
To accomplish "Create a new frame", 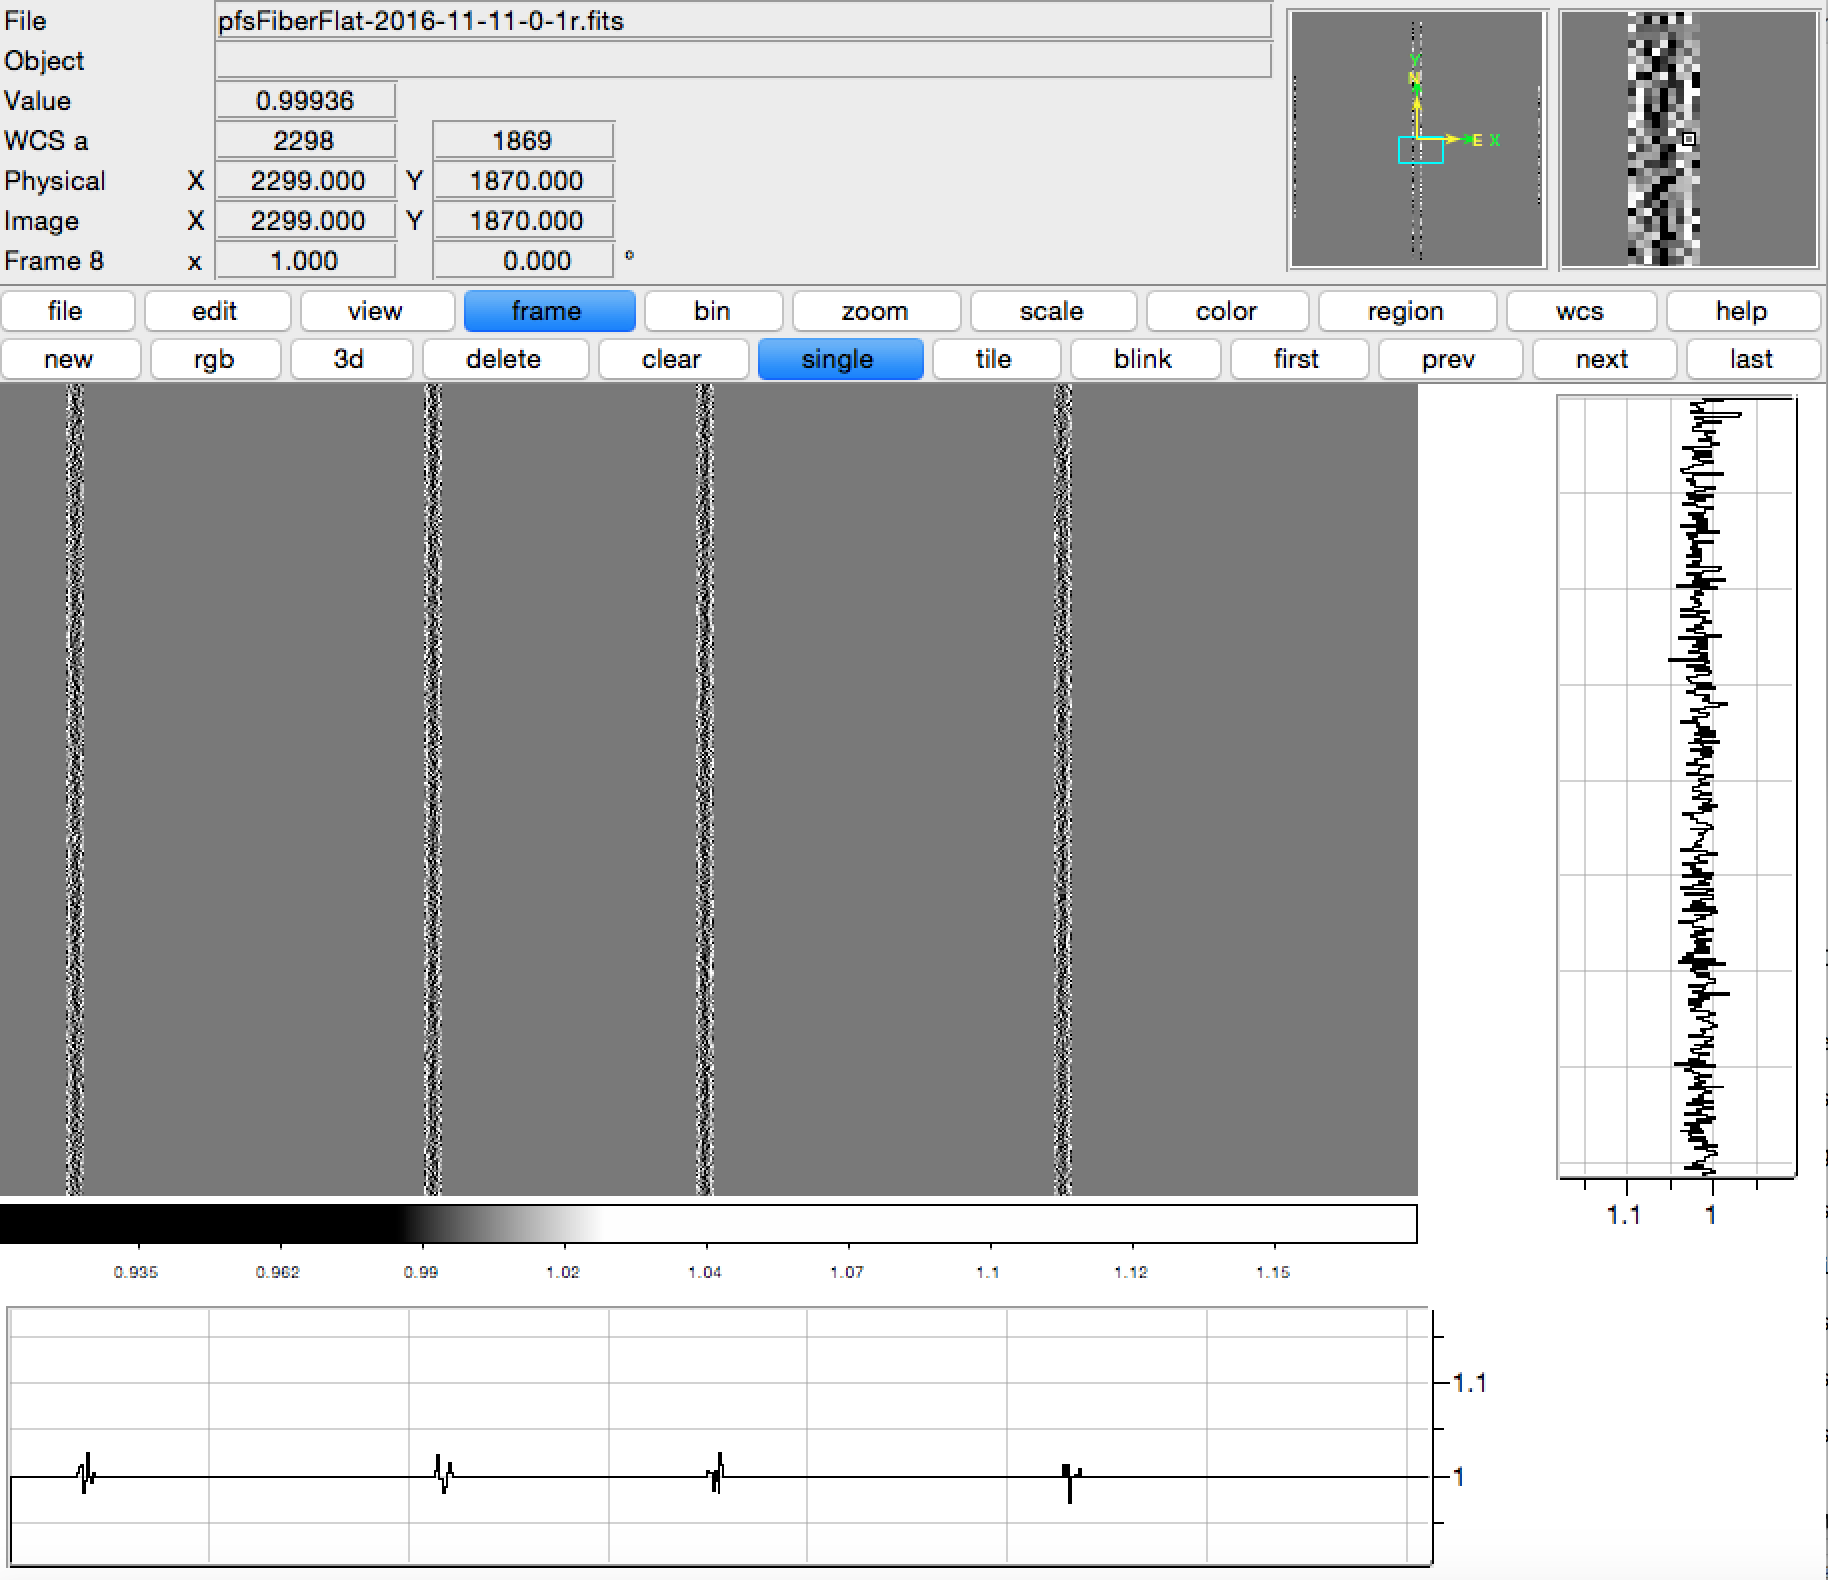I will (x=69, y=359).
